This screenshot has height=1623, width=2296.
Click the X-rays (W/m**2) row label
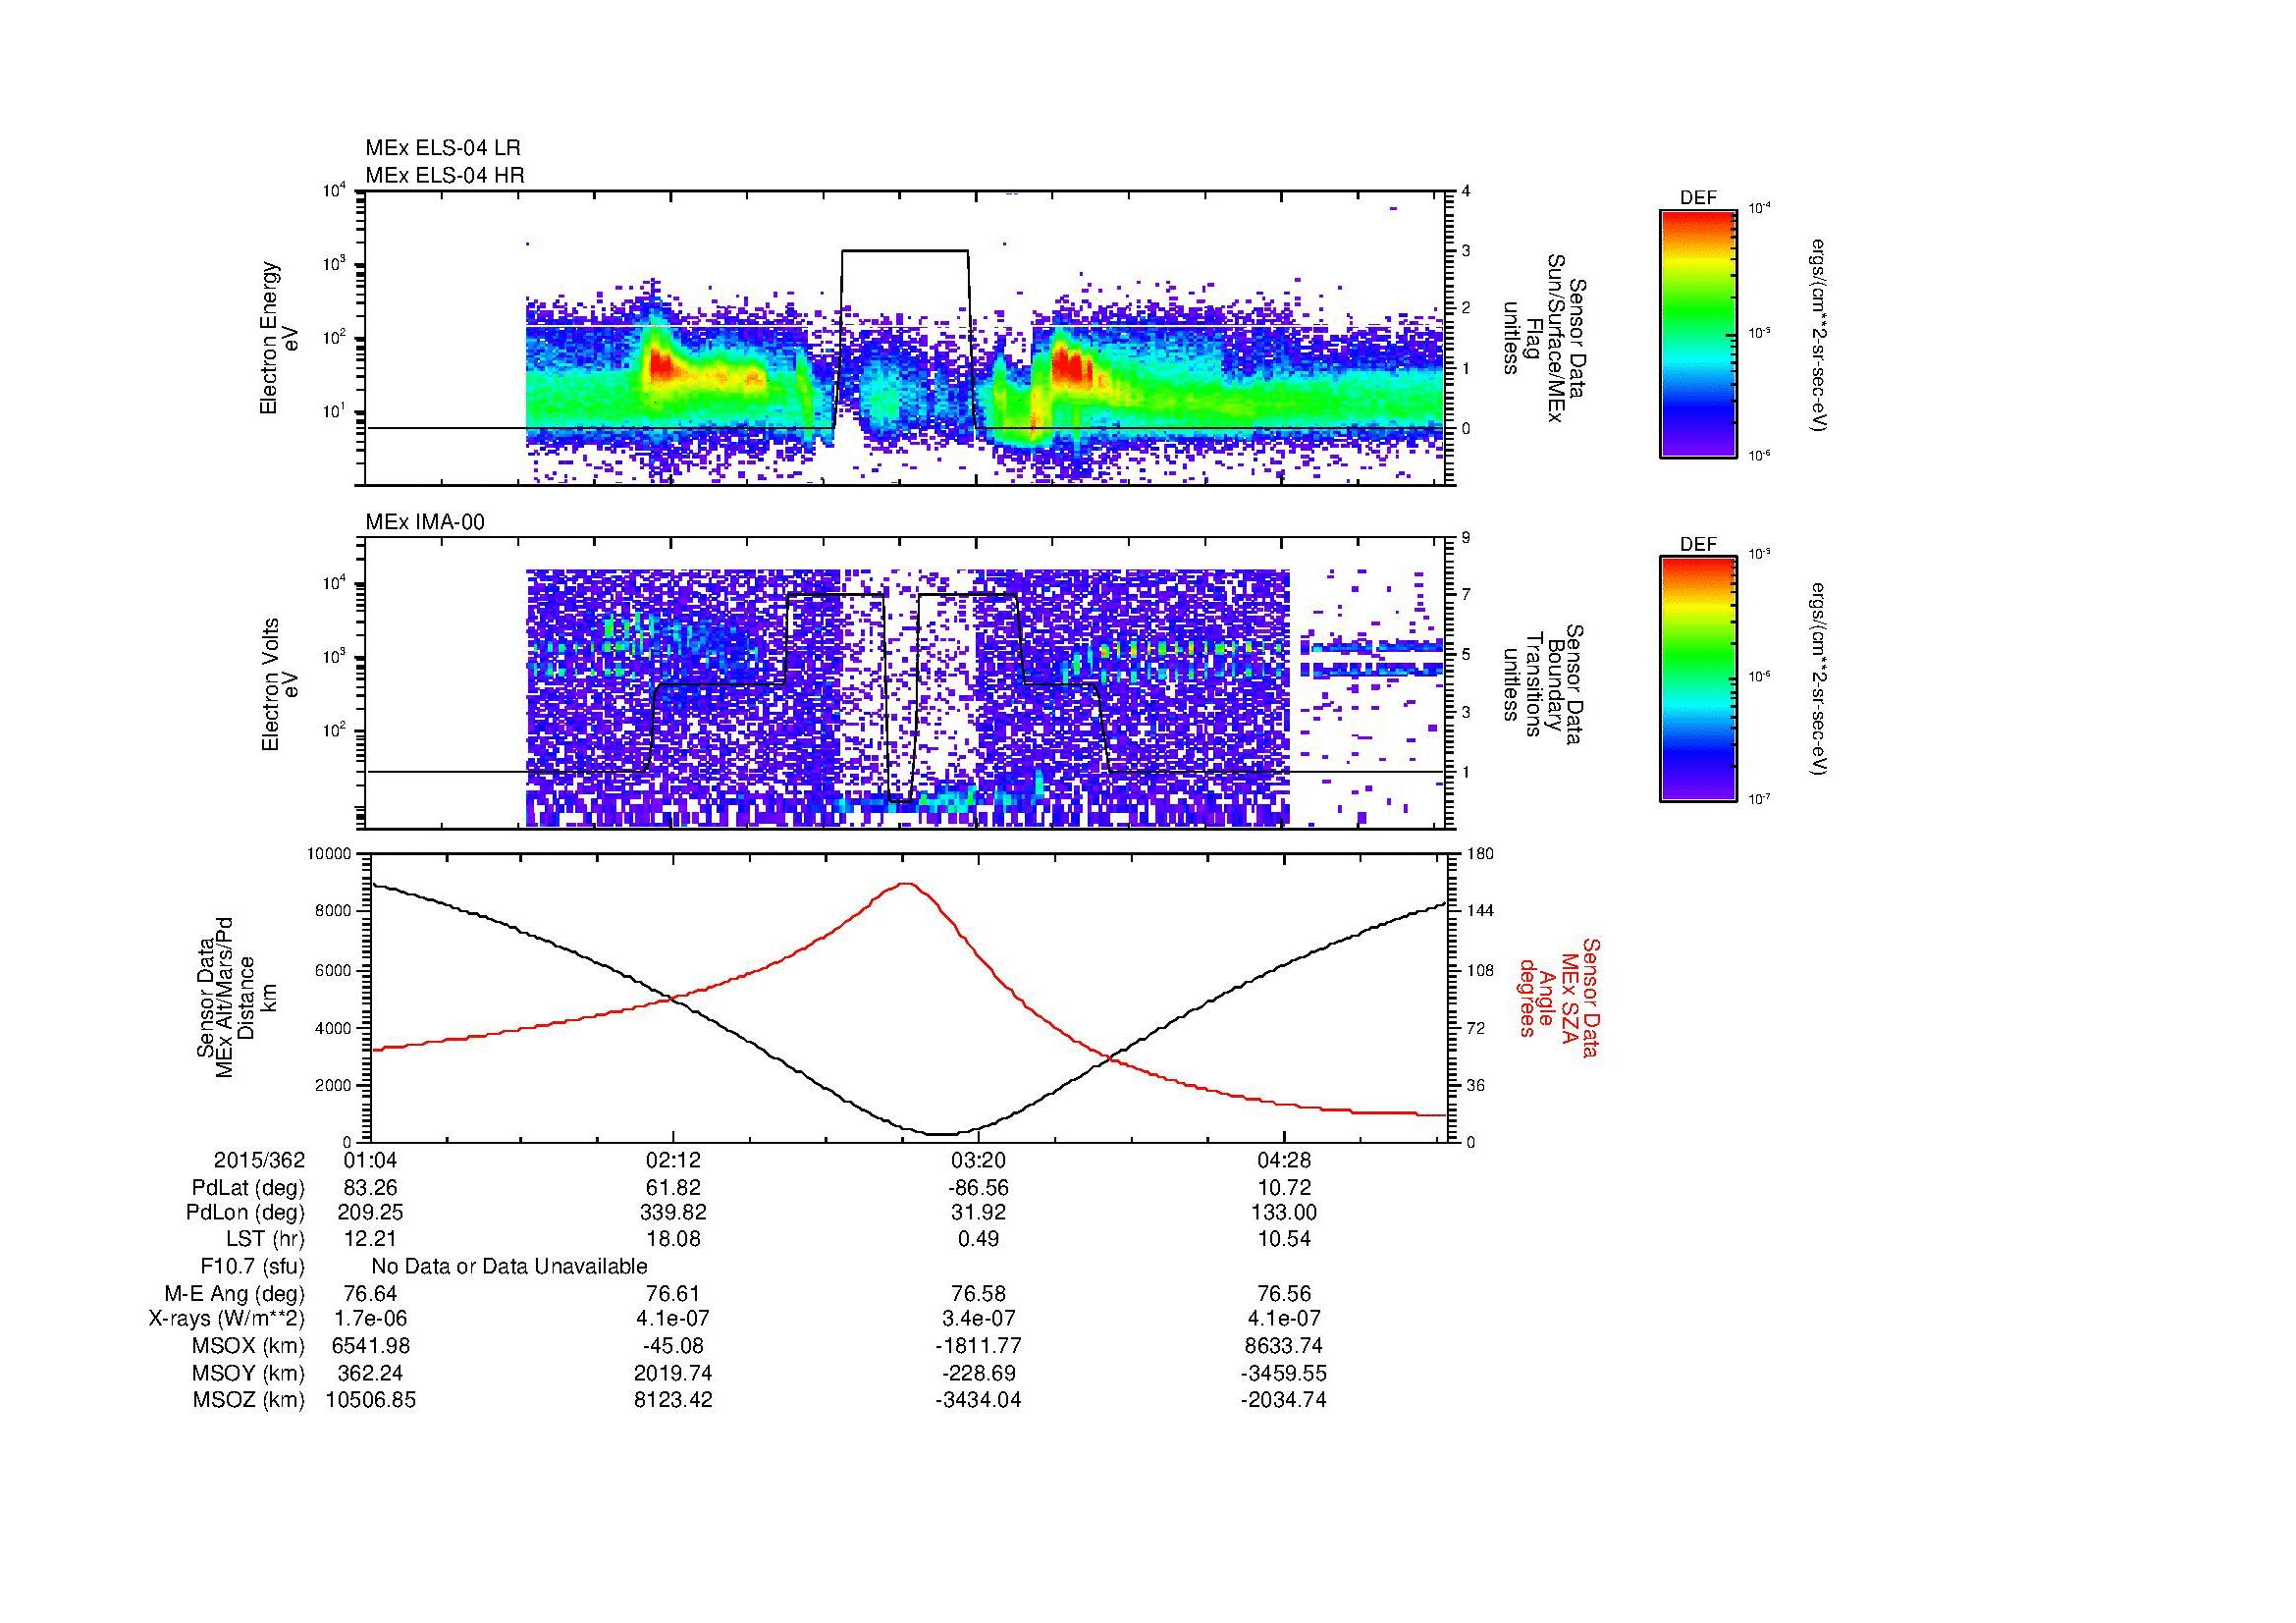coord(226,1319)
